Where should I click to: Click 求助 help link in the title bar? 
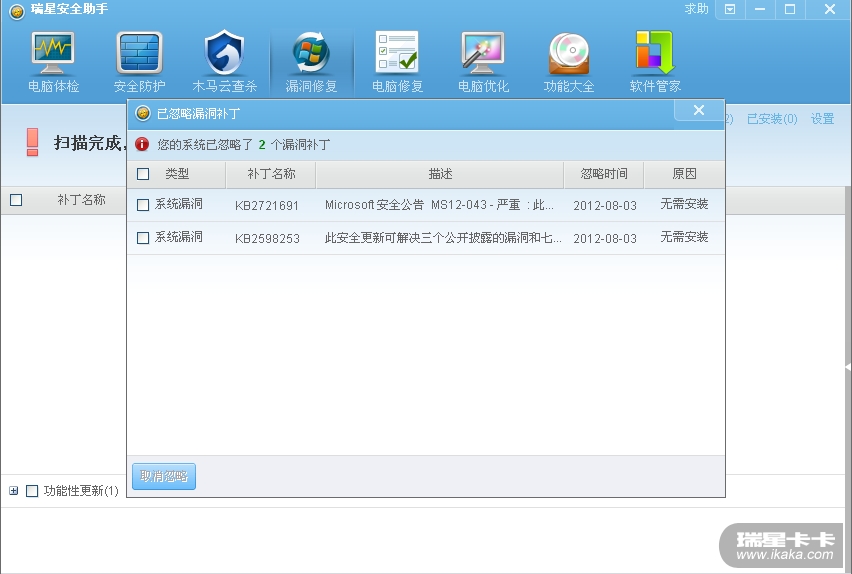[x=696, y=9]
